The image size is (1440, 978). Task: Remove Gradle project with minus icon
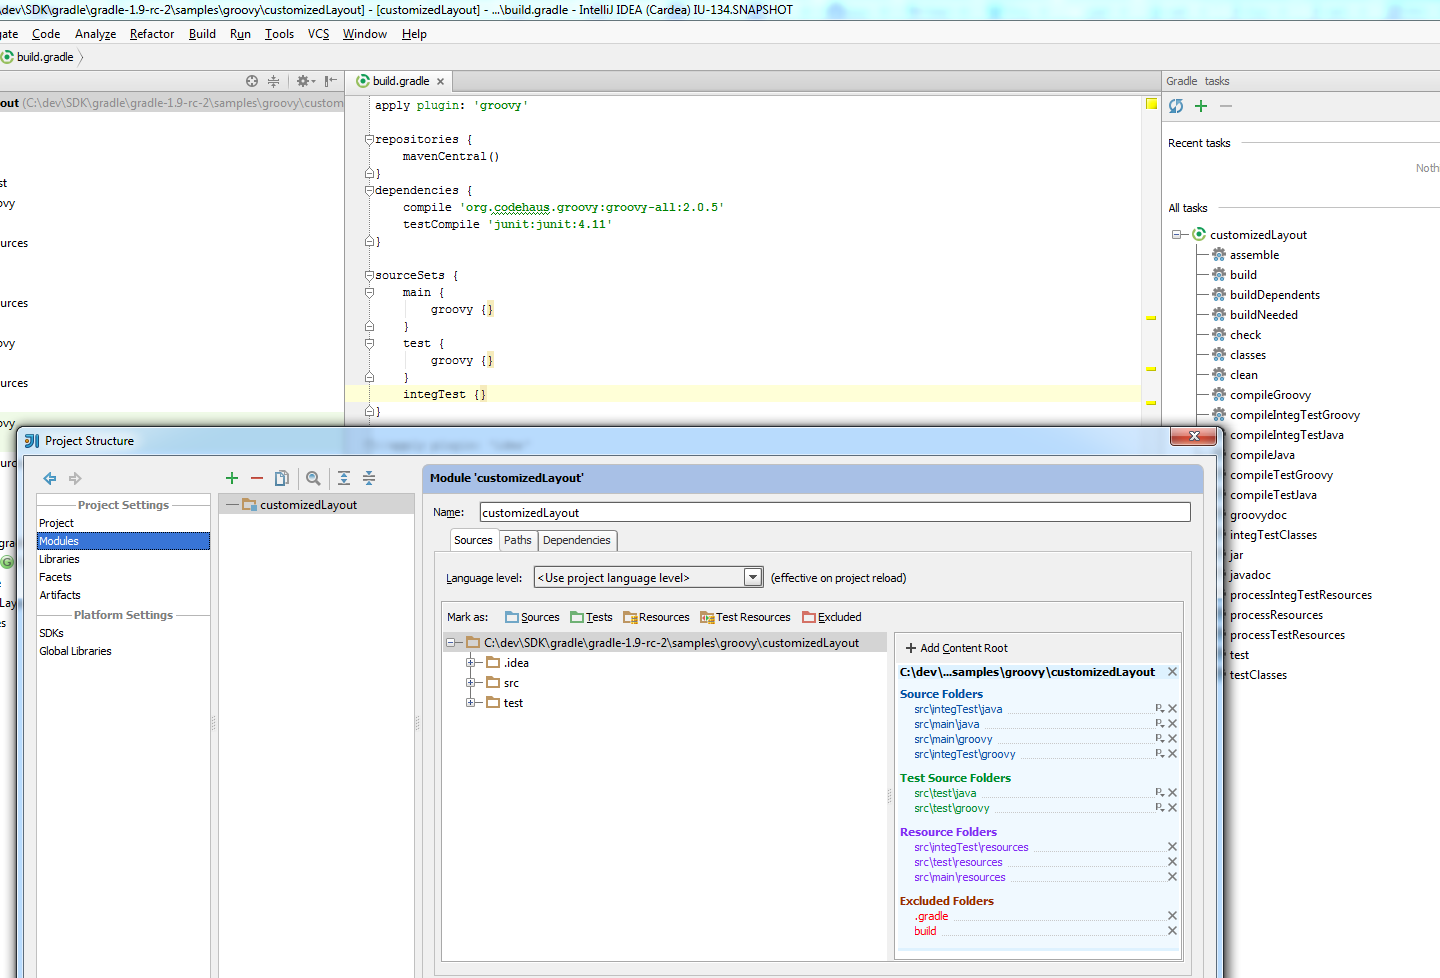pos(1226,106)
